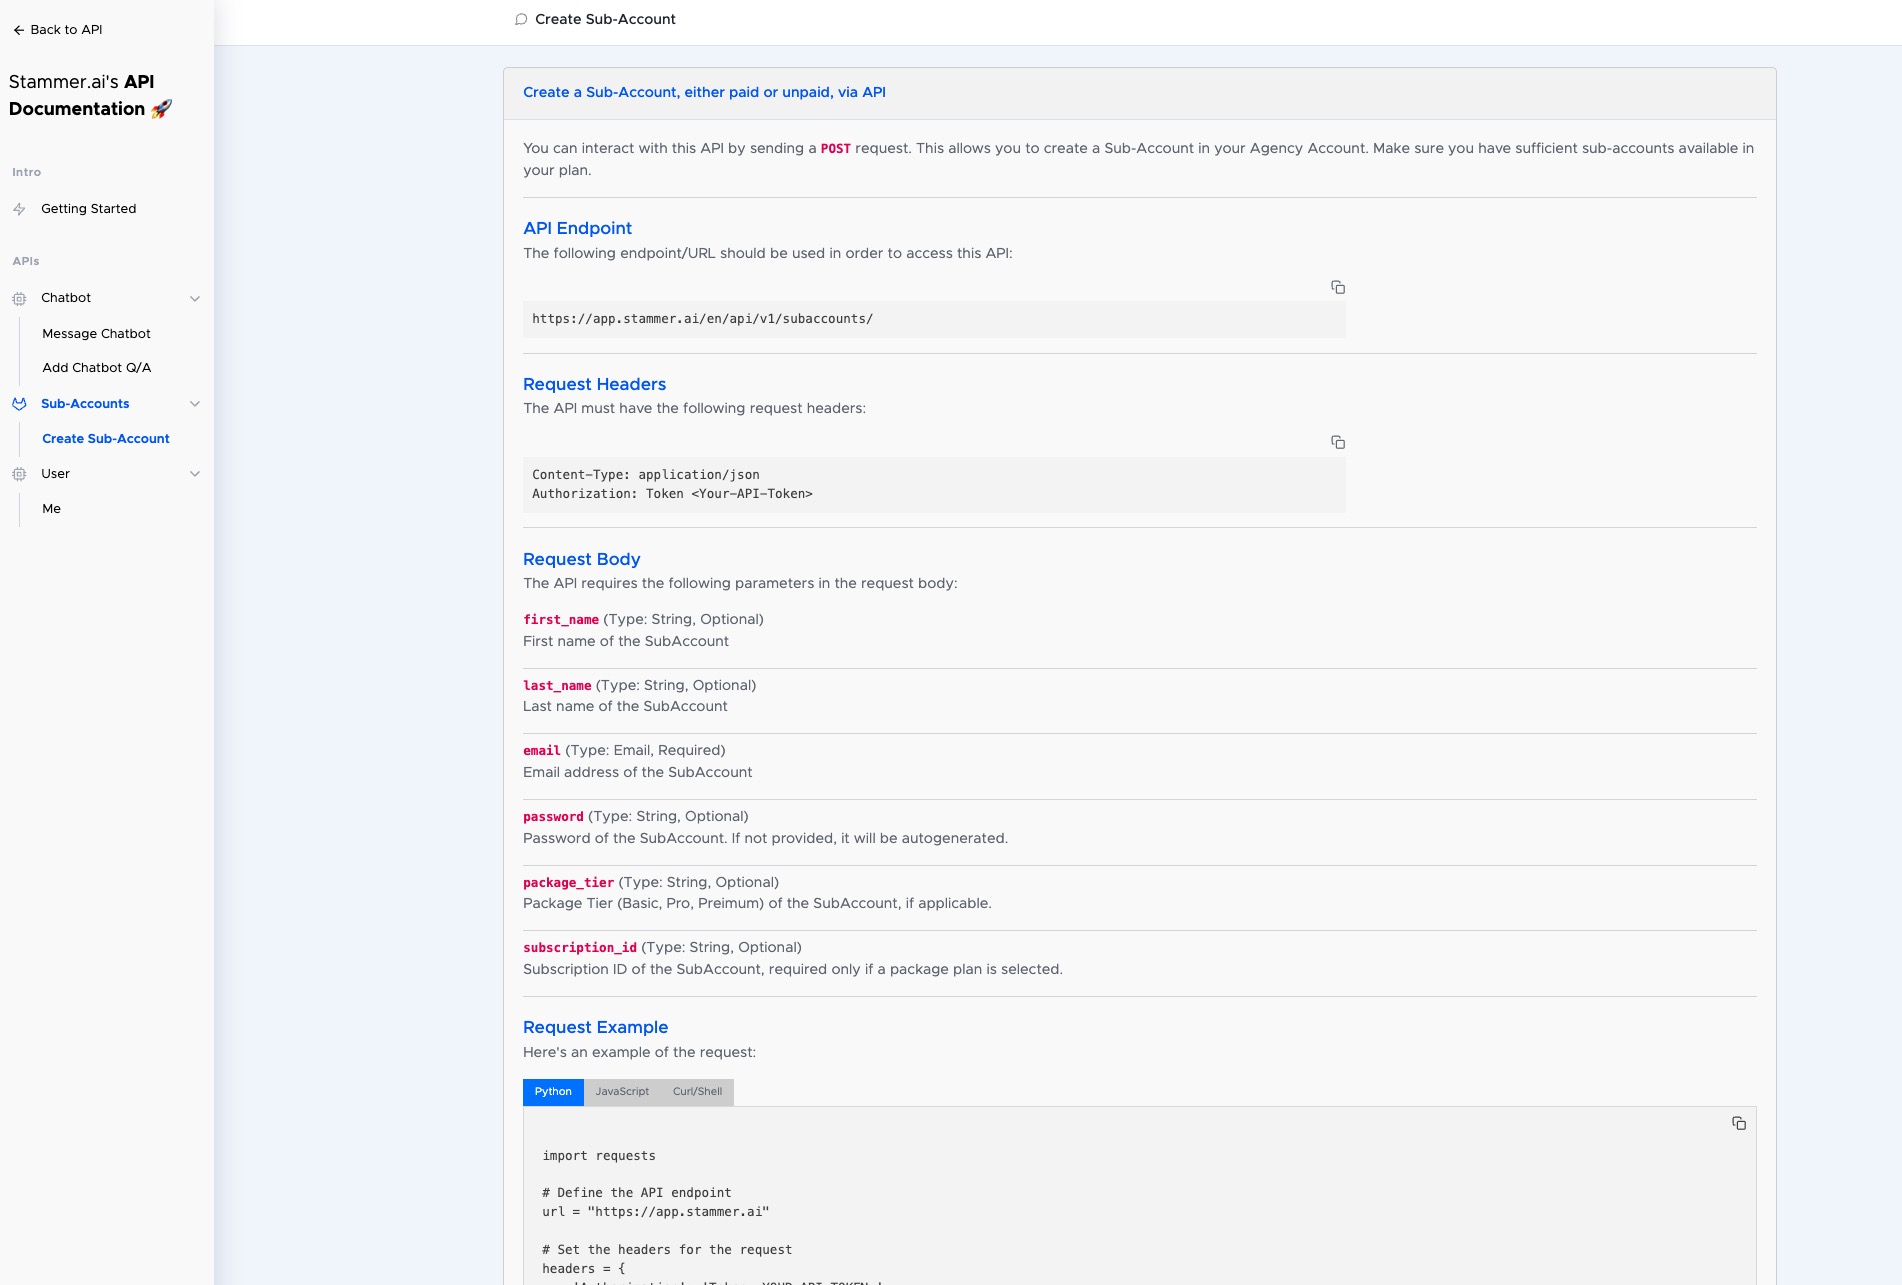
Task: Go to the Me API page
Action: pos(51,509)
